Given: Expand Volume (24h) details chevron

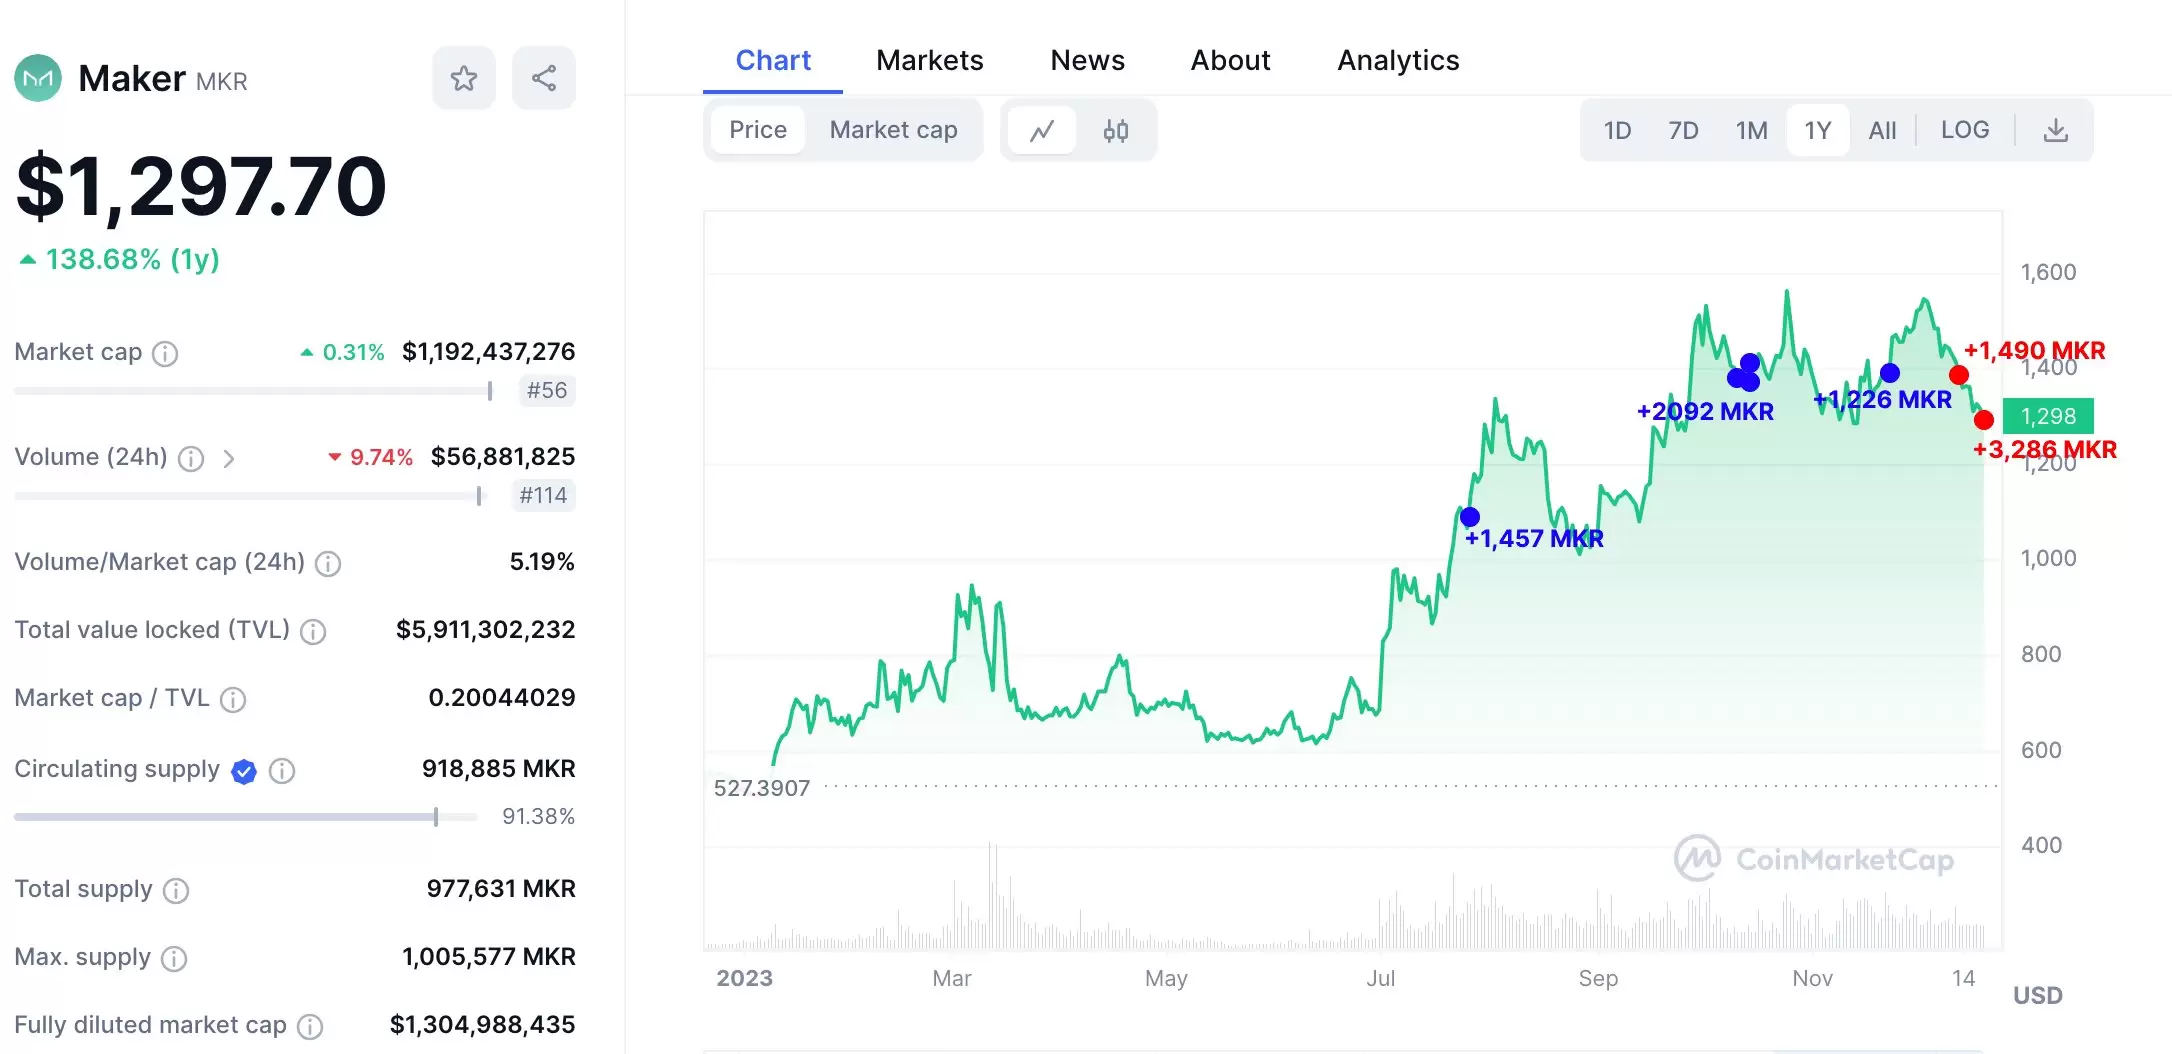Looking at the screenshot, I should (x=229, y=459).
